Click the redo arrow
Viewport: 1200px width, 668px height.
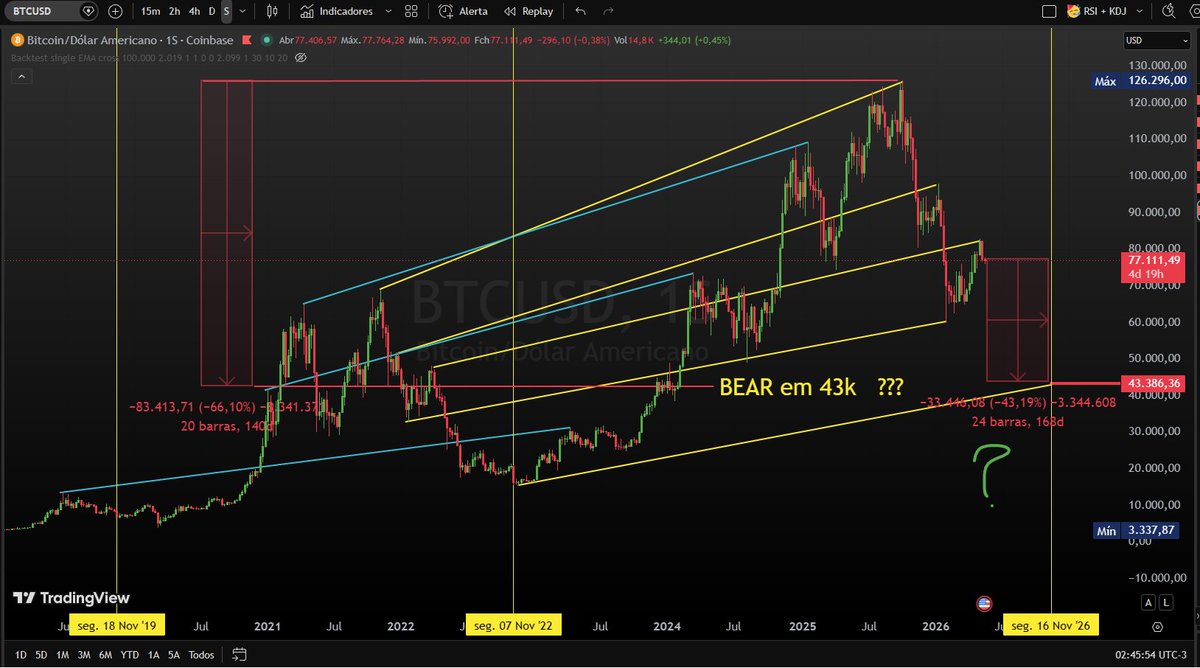609,11
